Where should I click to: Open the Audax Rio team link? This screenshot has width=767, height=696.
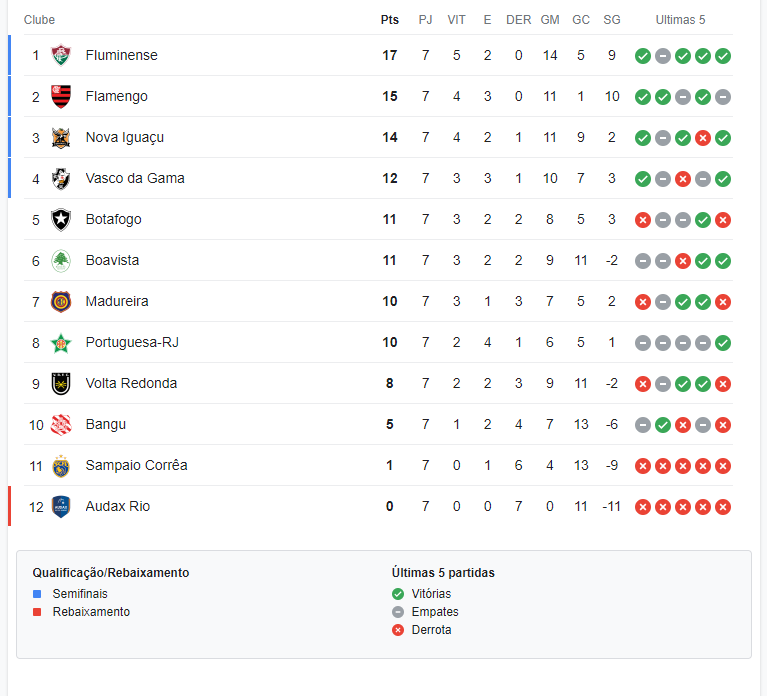118,506
